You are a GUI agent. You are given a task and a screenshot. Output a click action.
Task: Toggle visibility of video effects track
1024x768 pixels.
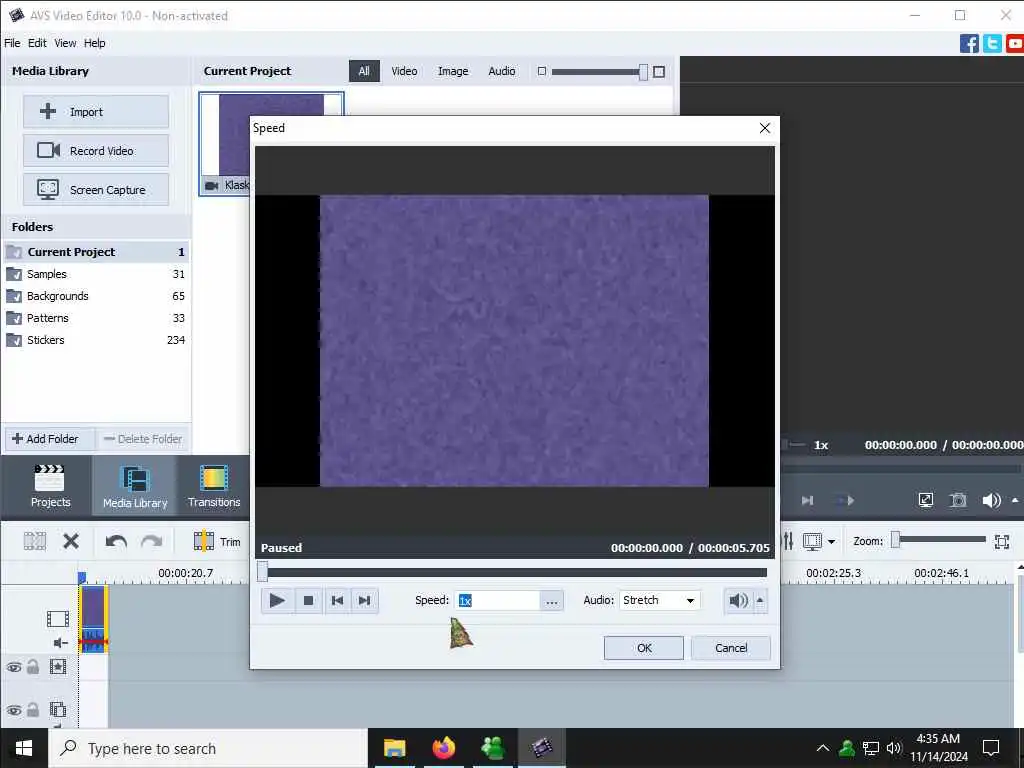(x=14, y=667)
